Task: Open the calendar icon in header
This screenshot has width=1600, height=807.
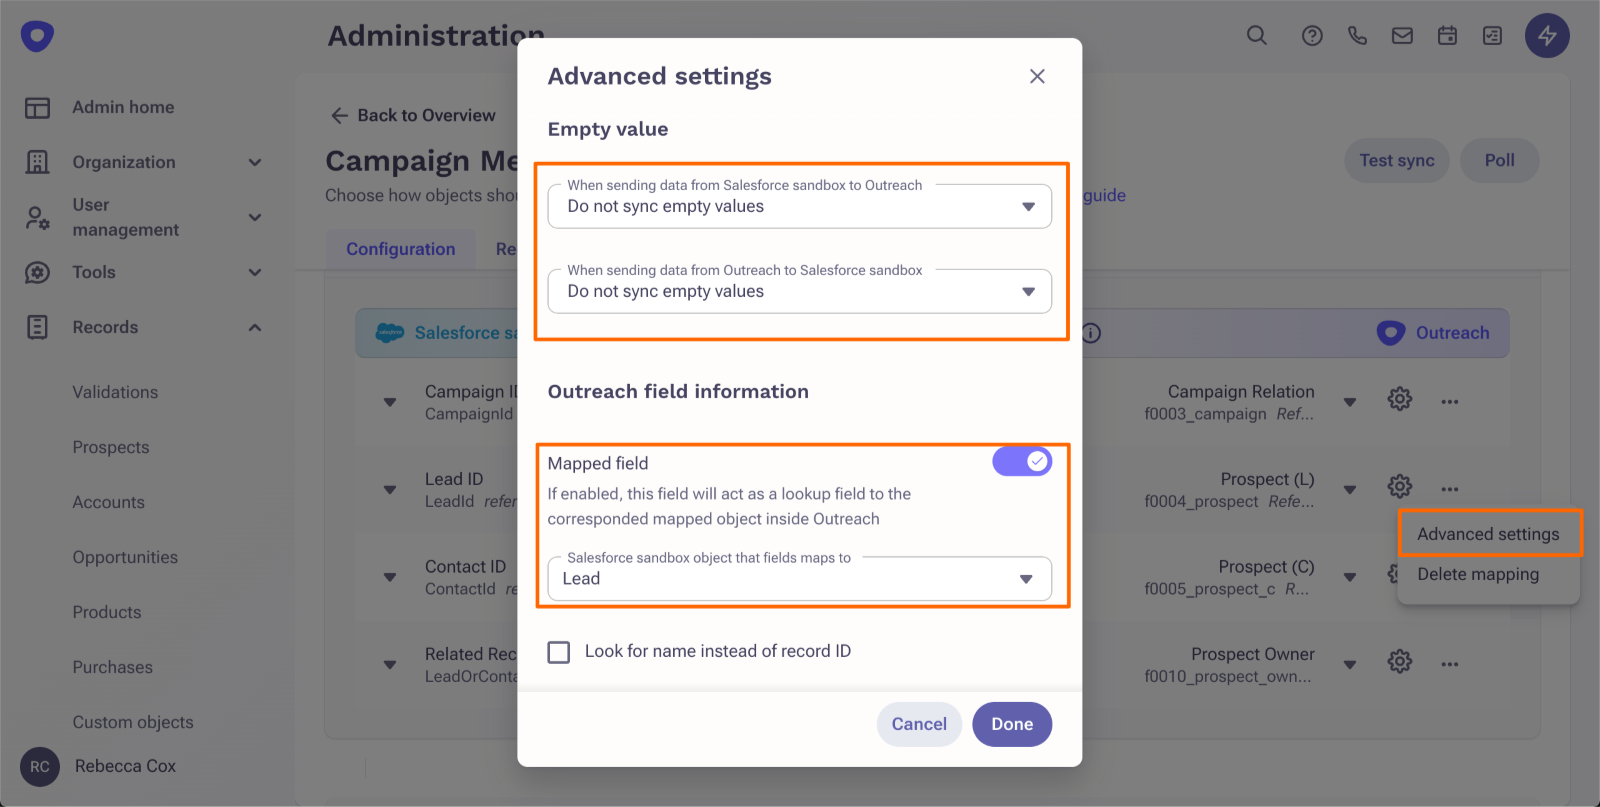Action: point(1447,36)
